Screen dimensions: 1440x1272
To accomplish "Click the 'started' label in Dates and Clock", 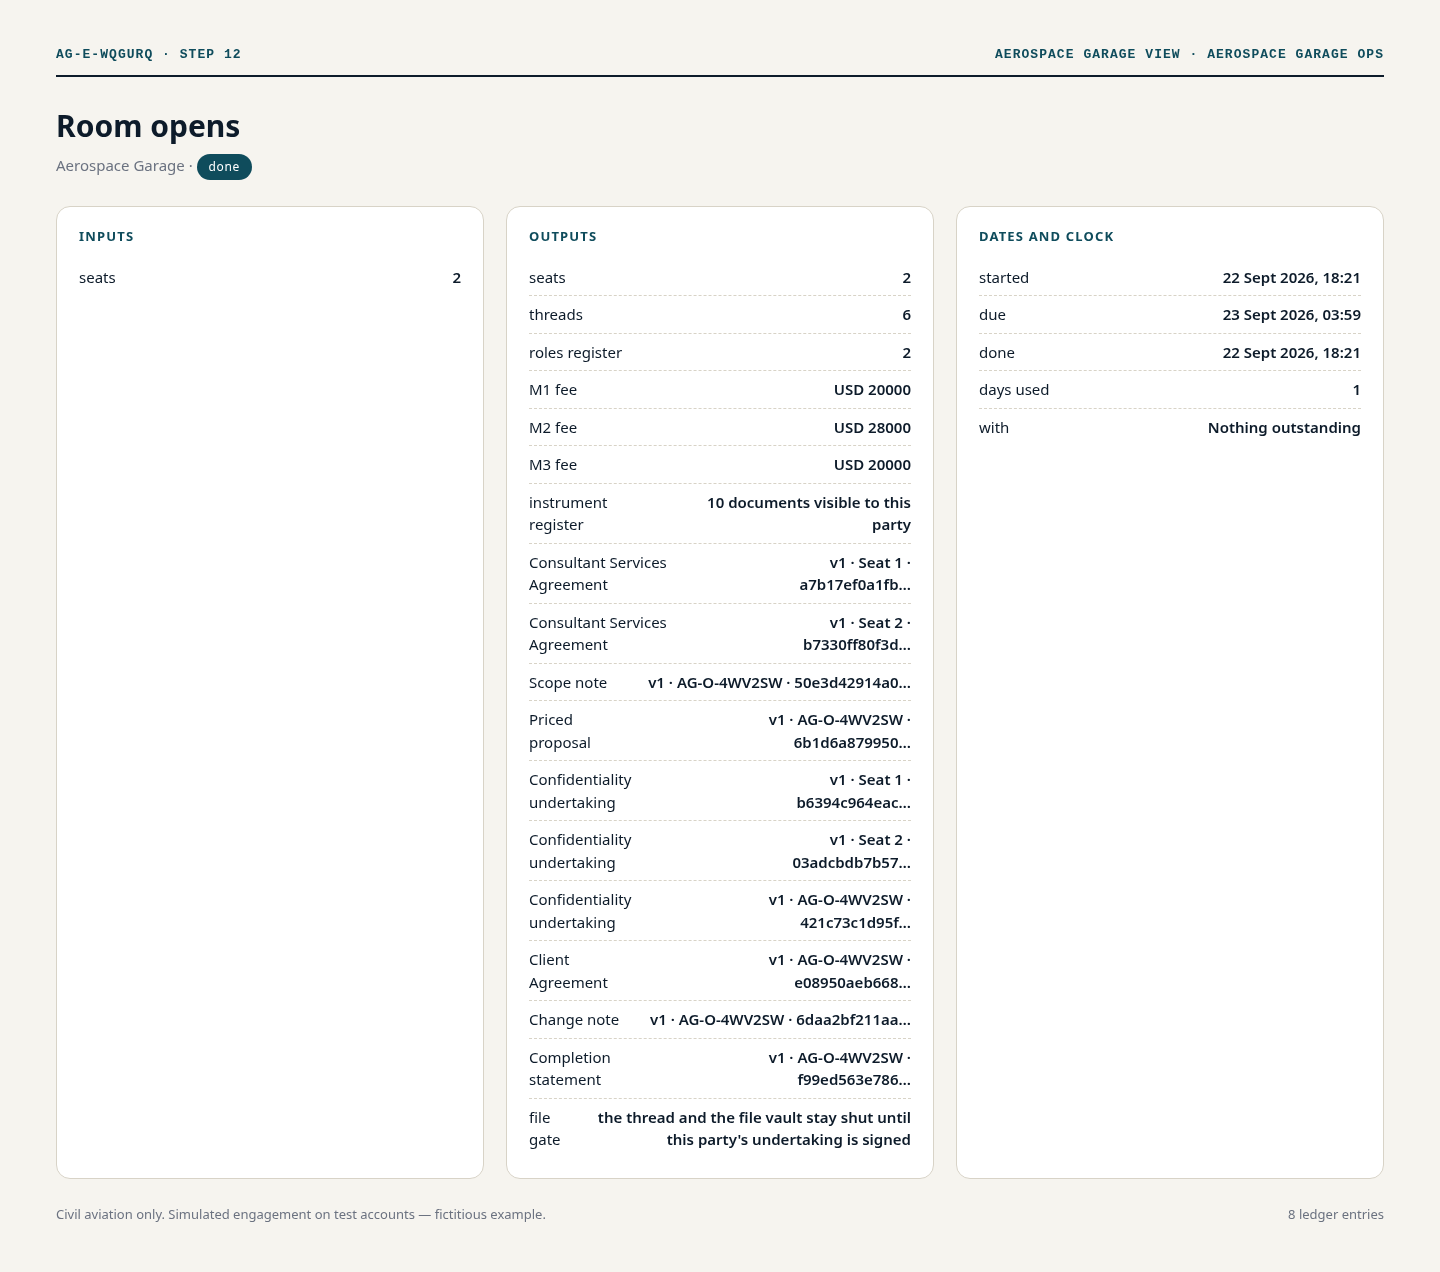I will (1004, 278).
